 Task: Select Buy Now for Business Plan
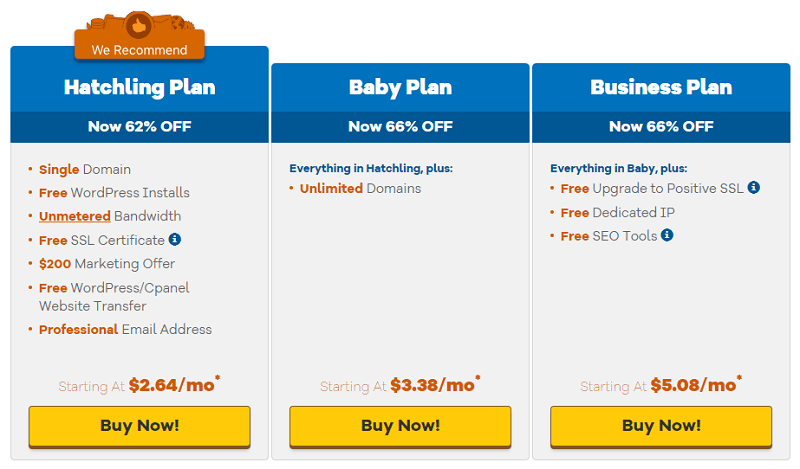click(x=661, y=427)
